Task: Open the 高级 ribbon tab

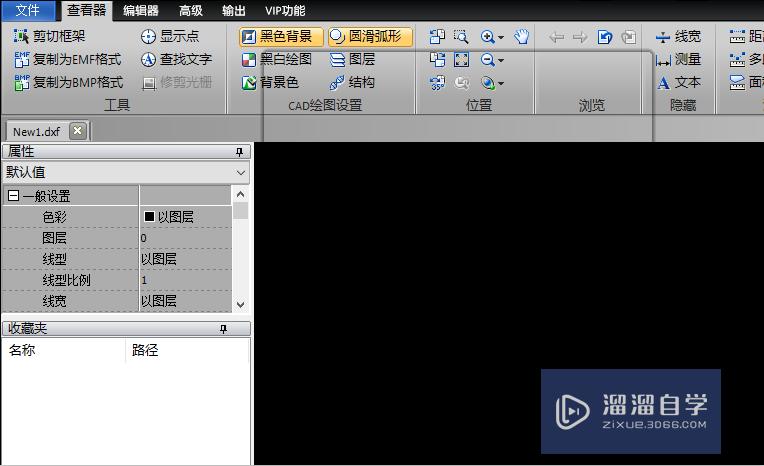Action: coord(191,10)
